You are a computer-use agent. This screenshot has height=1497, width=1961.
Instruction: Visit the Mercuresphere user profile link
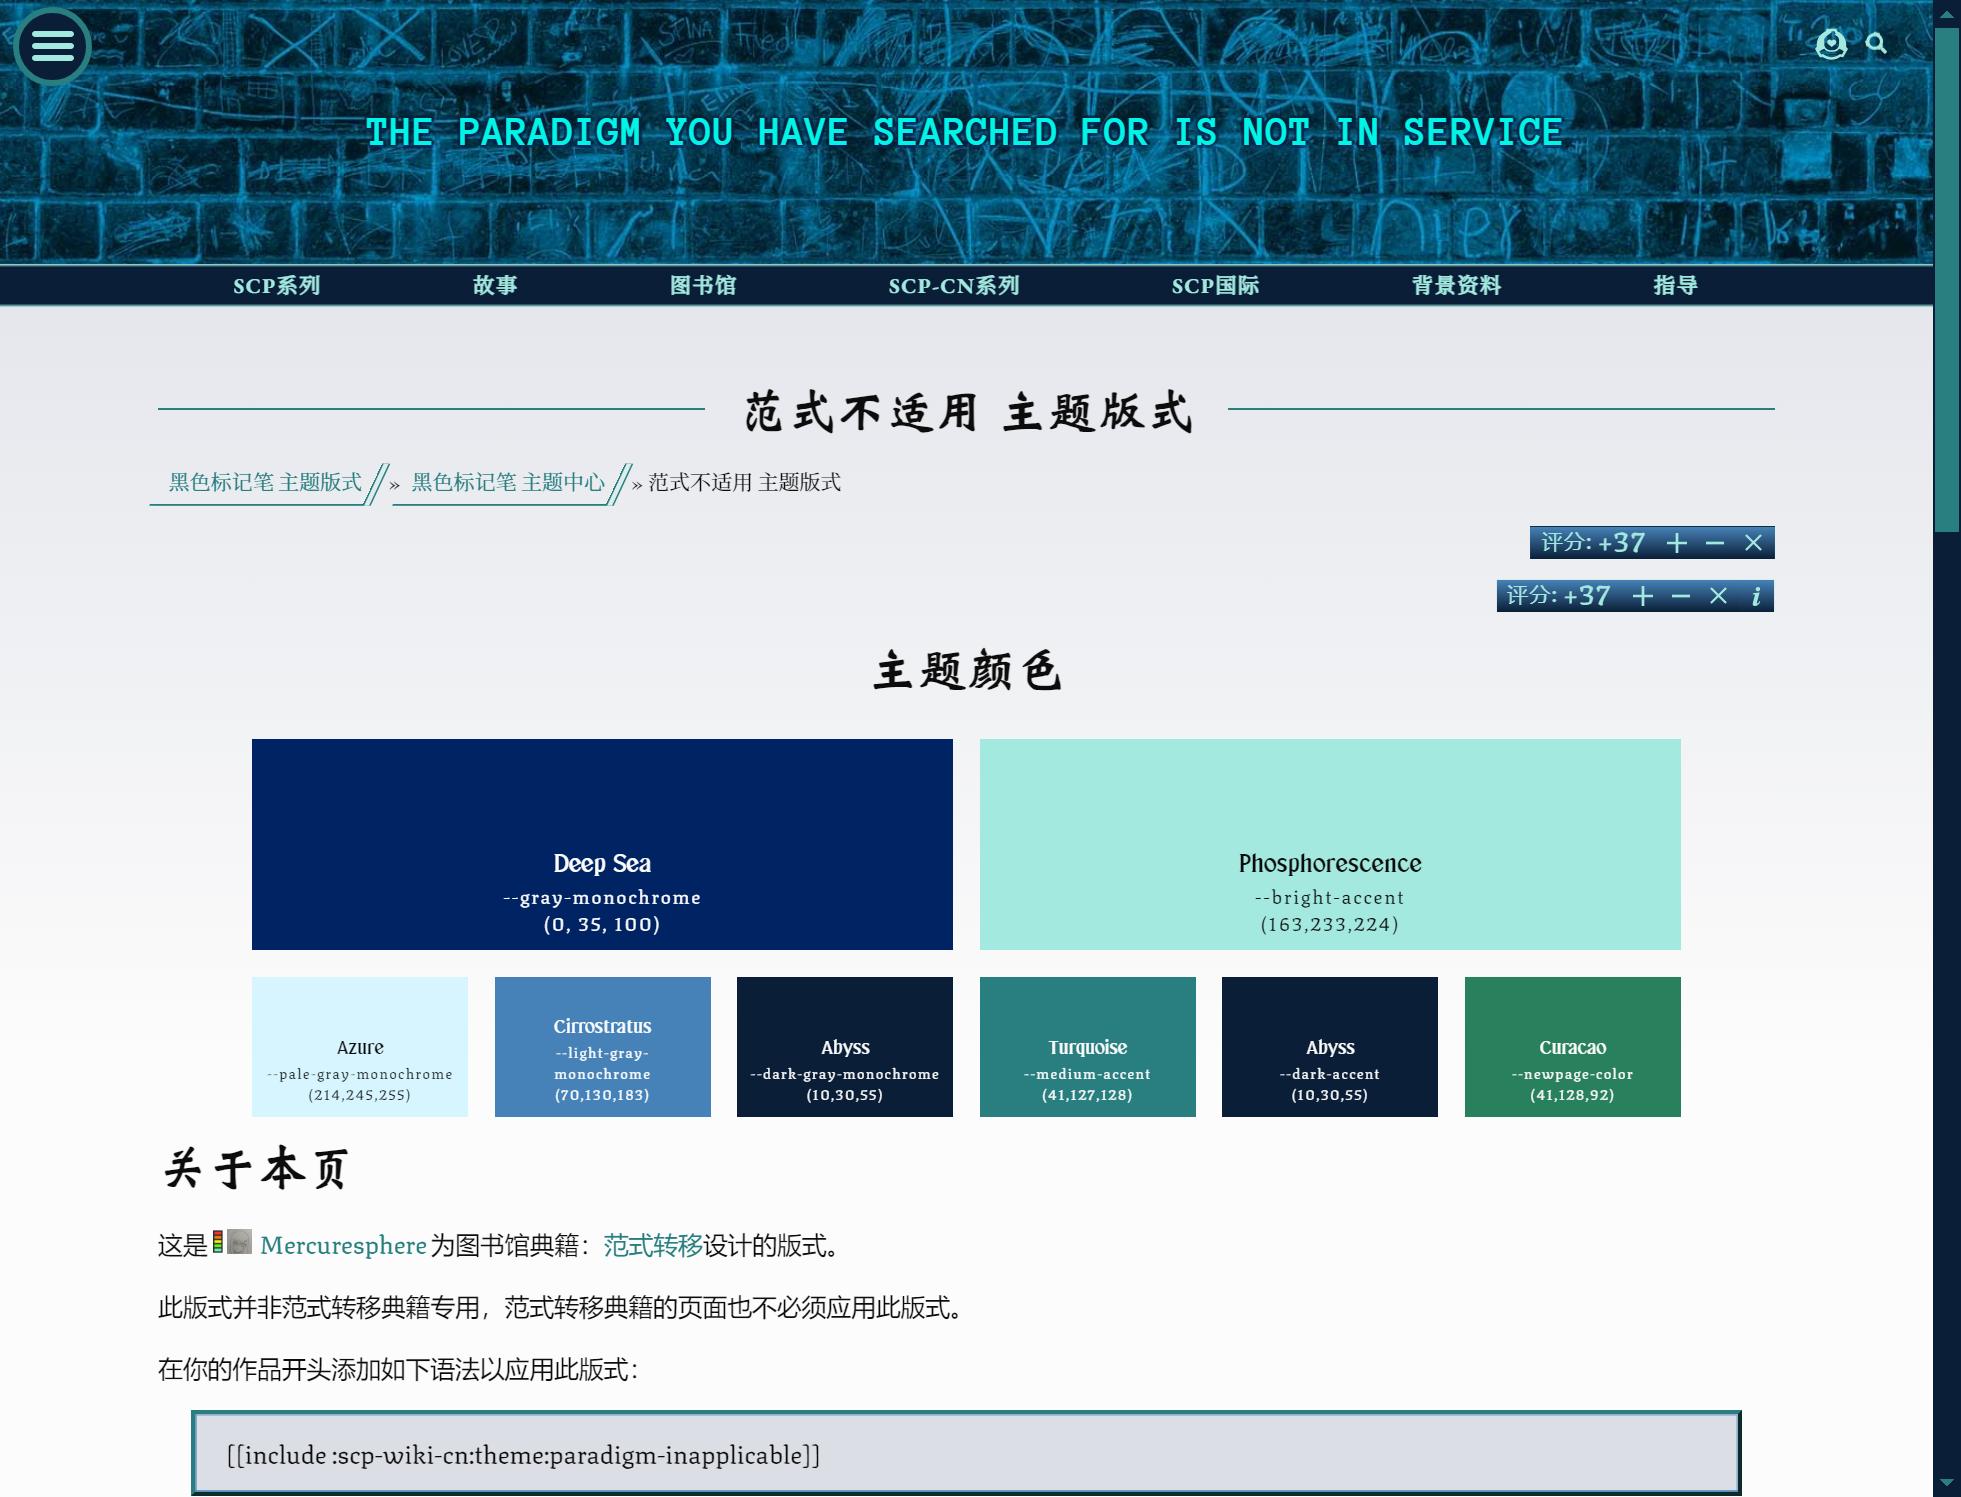[343, 1246]
